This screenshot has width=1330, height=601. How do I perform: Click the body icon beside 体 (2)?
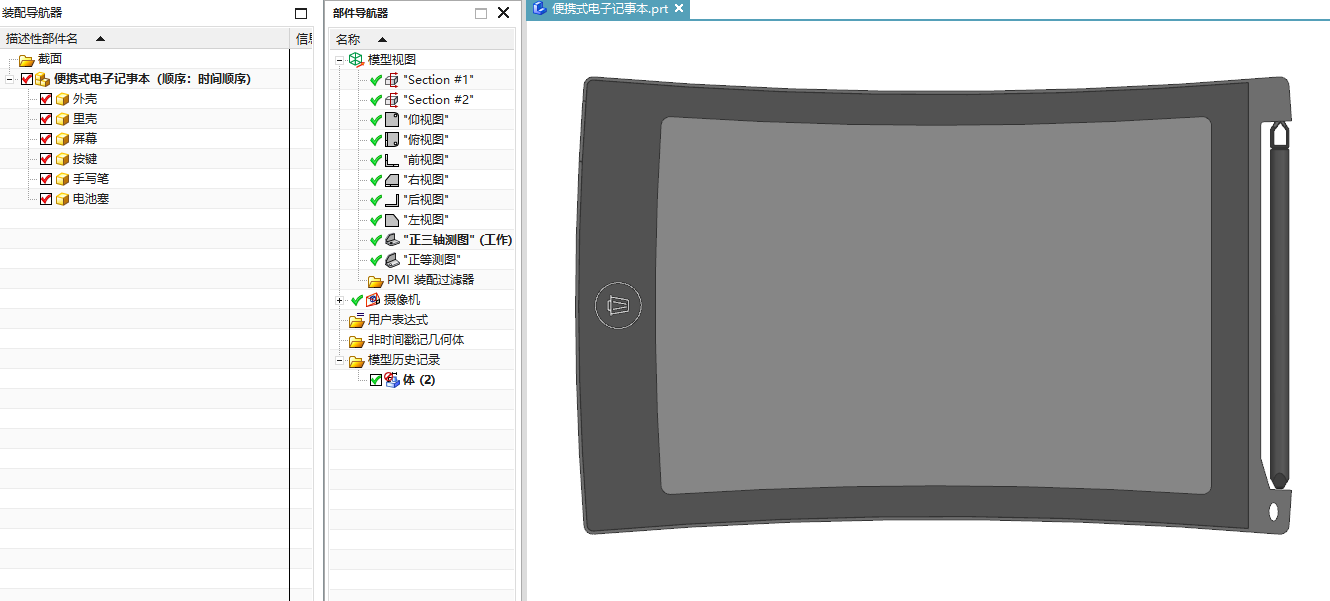392,380
